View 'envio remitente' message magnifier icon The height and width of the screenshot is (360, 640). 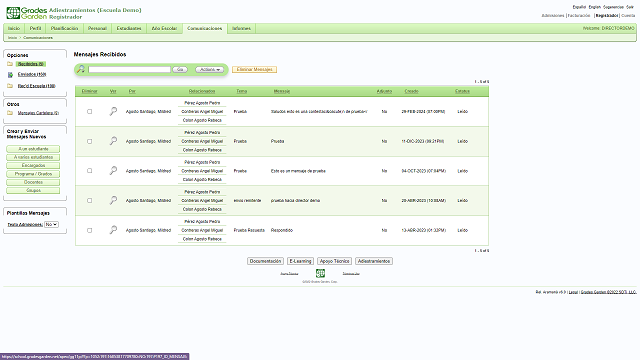point(113,200)
